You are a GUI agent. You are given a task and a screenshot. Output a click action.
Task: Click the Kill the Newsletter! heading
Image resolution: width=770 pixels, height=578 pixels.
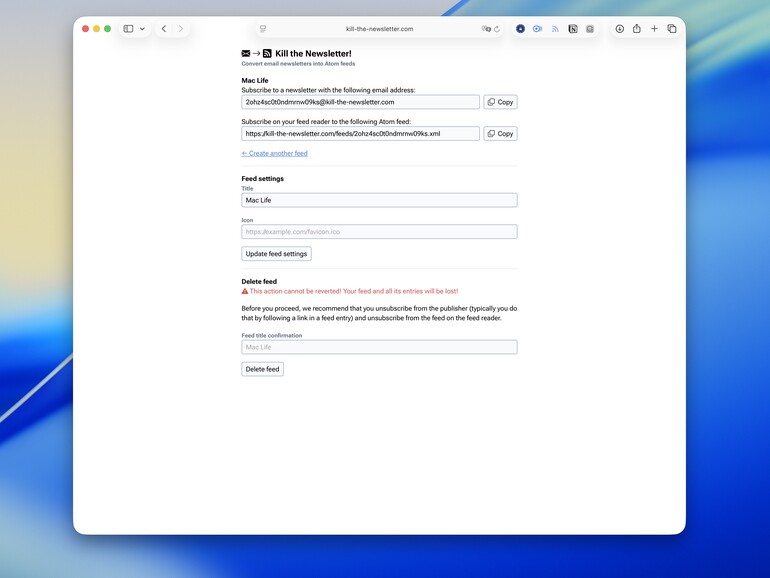coord(313,54)
